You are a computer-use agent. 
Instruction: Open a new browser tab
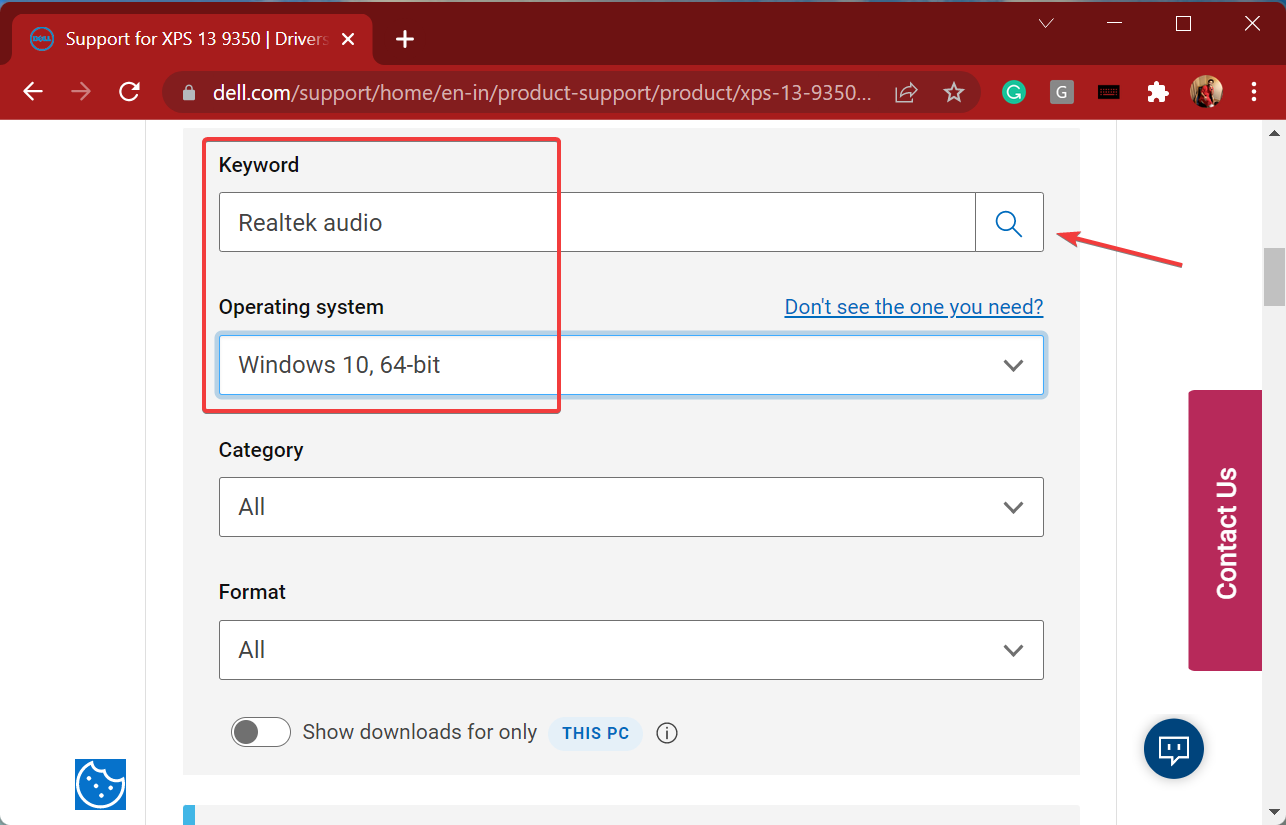pos(404,39)
